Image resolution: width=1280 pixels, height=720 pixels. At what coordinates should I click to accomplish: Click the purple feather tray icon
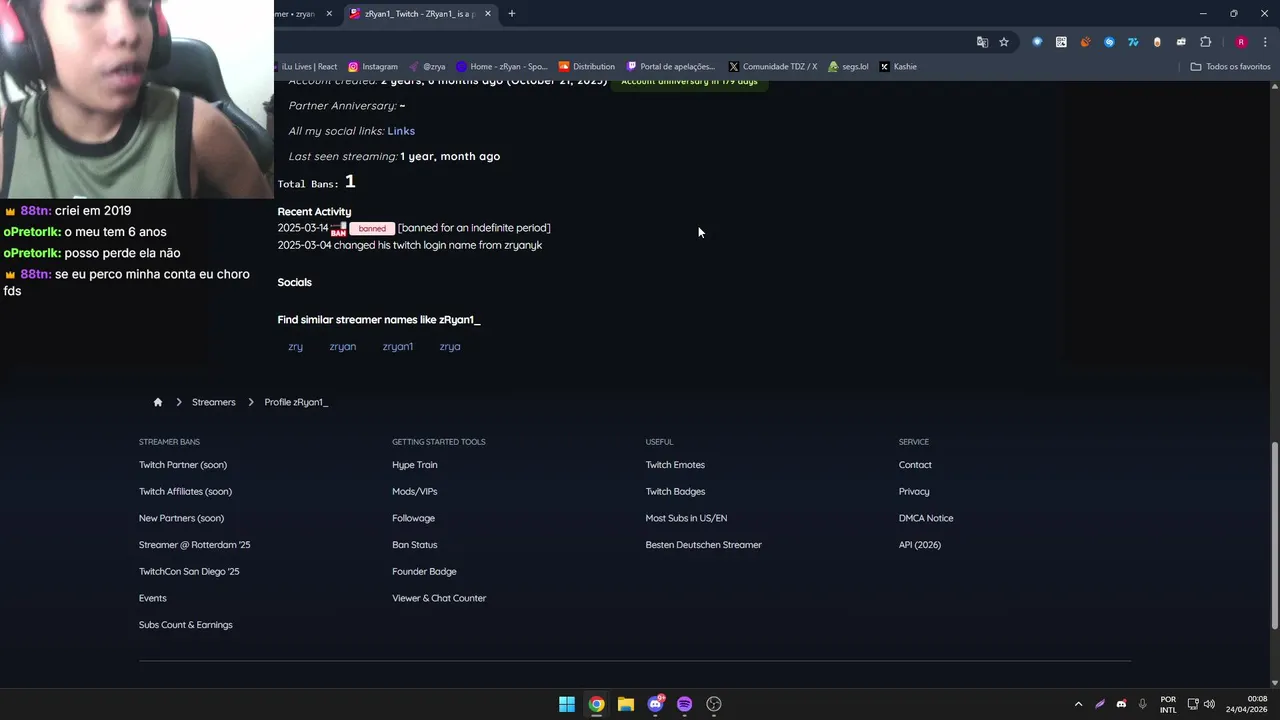[1100, 704]
